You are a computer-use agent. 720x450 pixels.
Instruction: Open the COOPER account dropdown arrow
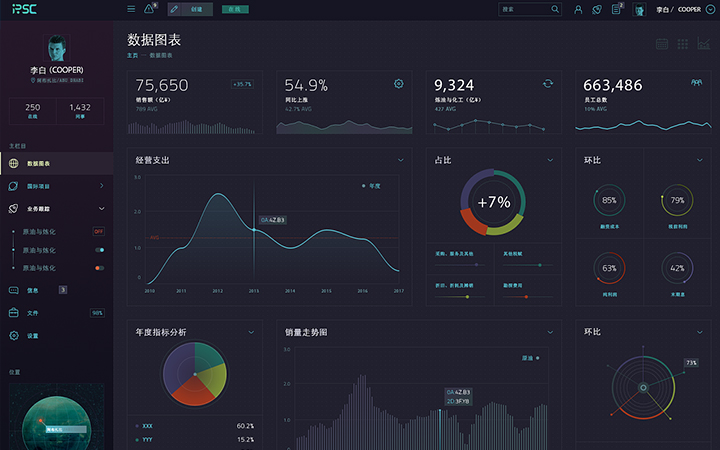[x=710, y=9]
